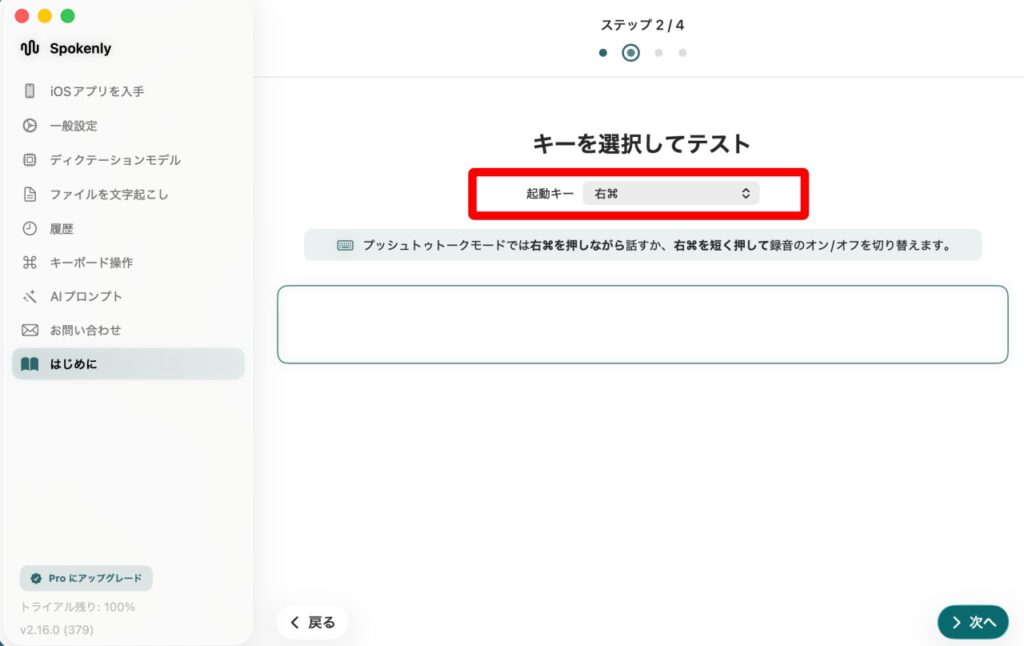Screen dimensions: 1024x646
Task: Open the 起動キー dropdown showing 右⌘
Action: click(x=670, y=194)
